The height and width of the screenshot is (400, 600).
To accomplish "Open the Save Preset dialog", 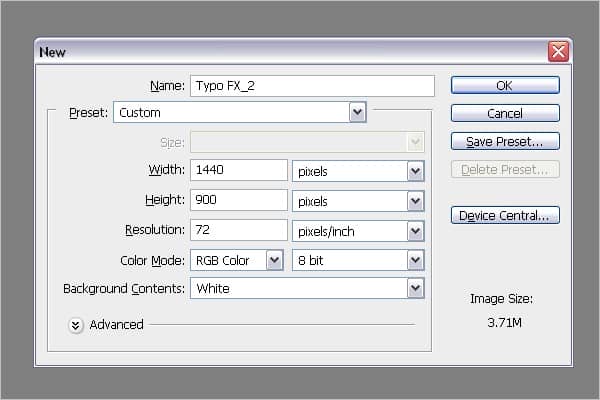I will point(505,141).
